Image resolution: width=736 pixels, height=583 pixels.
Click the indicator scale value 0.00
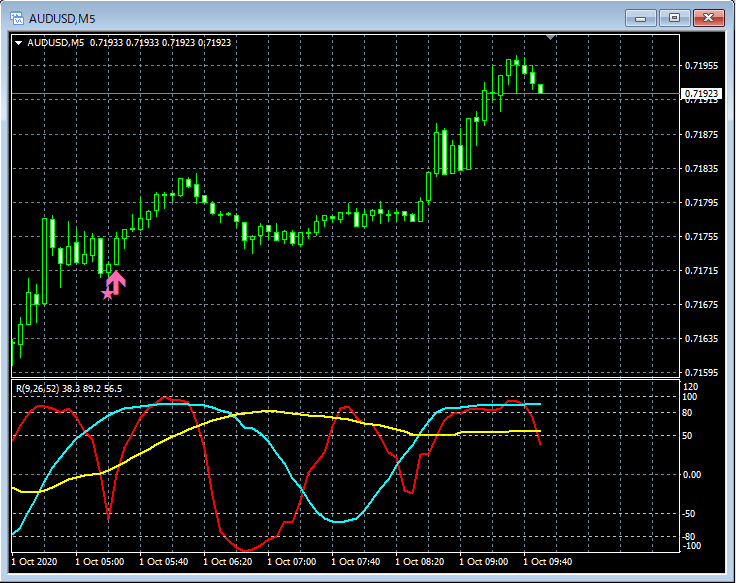692,475
